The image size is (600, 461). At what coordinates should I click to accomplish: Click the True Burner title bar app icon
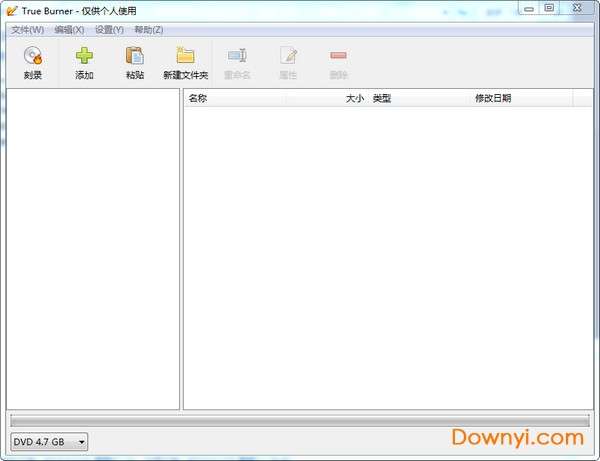[x=12, y=11]
